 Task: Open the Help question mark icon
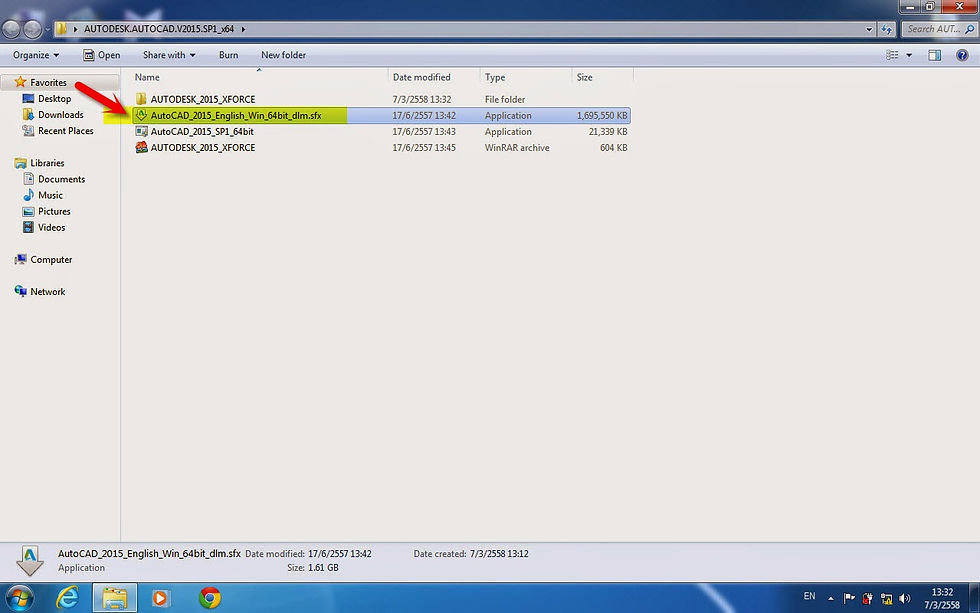[962, 55]
